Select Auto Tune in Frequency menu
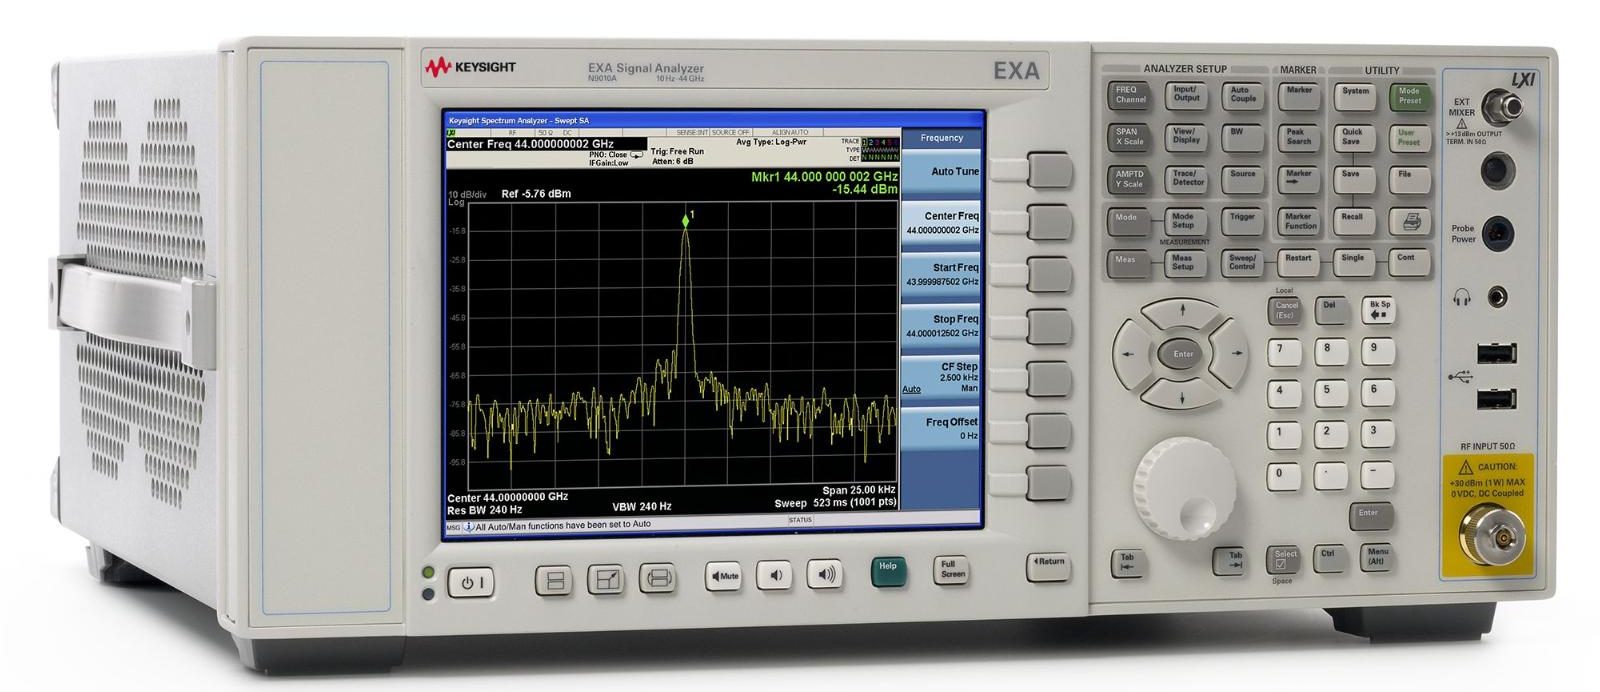1600x692 pixels. coord(941,171)
